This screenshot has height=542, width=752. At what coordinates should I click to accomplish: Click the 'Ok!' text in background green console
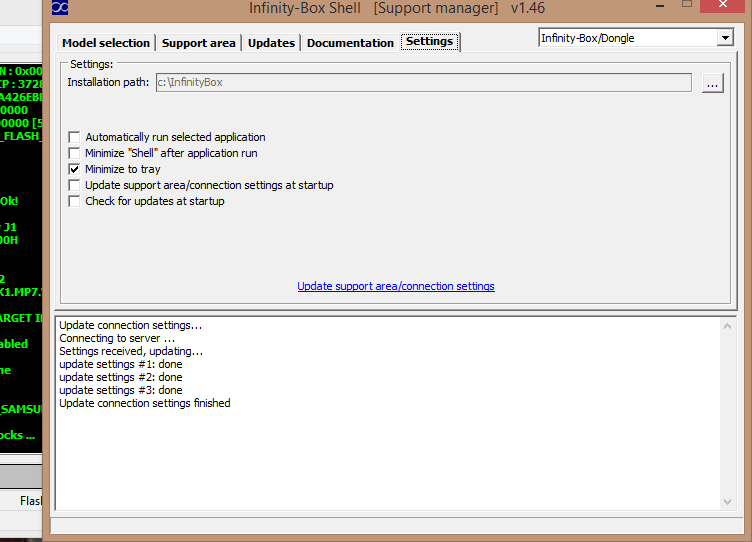pyautogui.click(x=9, y=201)
